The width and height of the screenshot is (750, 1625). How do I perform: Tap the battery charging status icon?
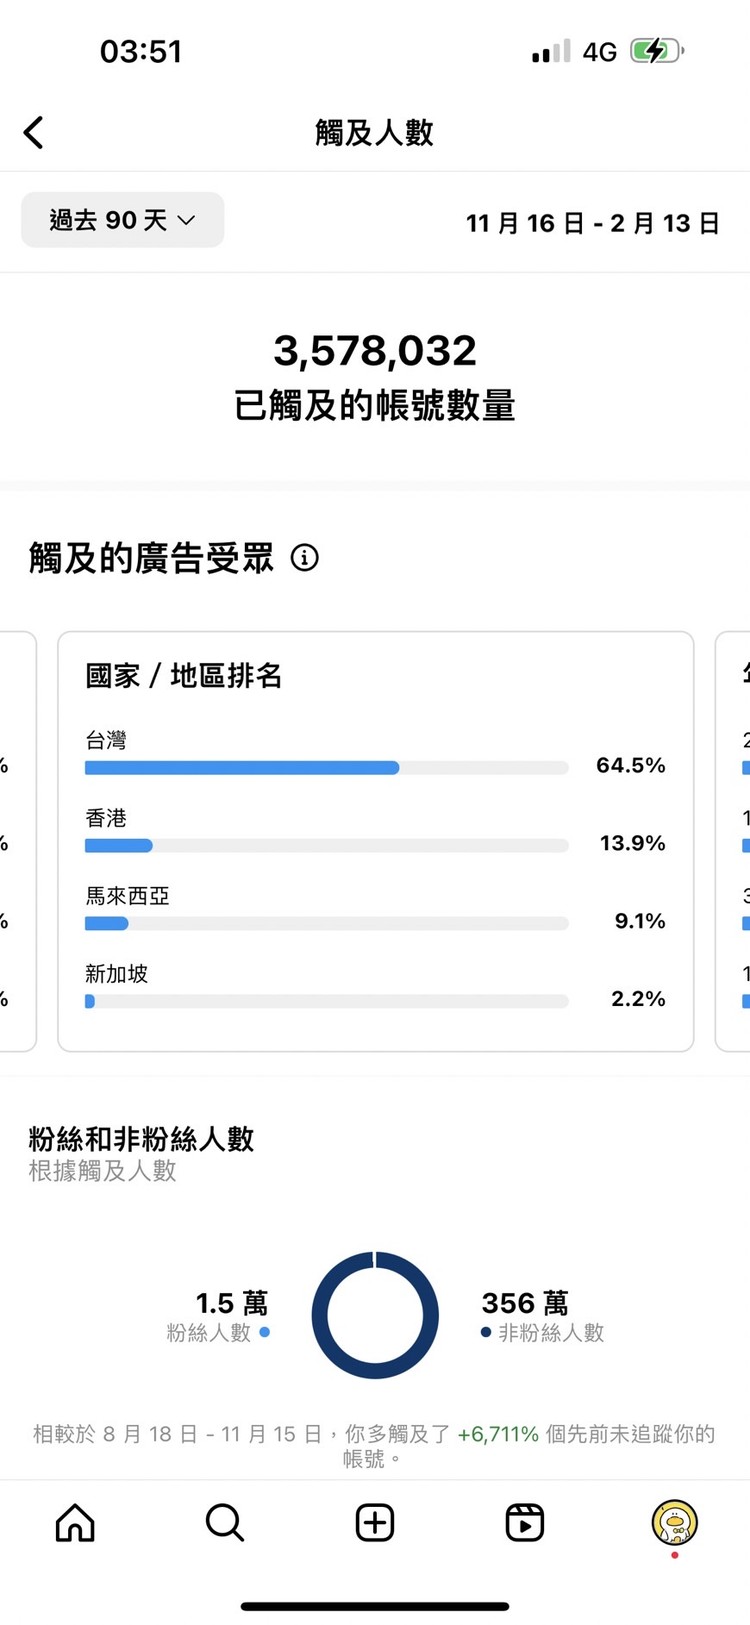656,51
